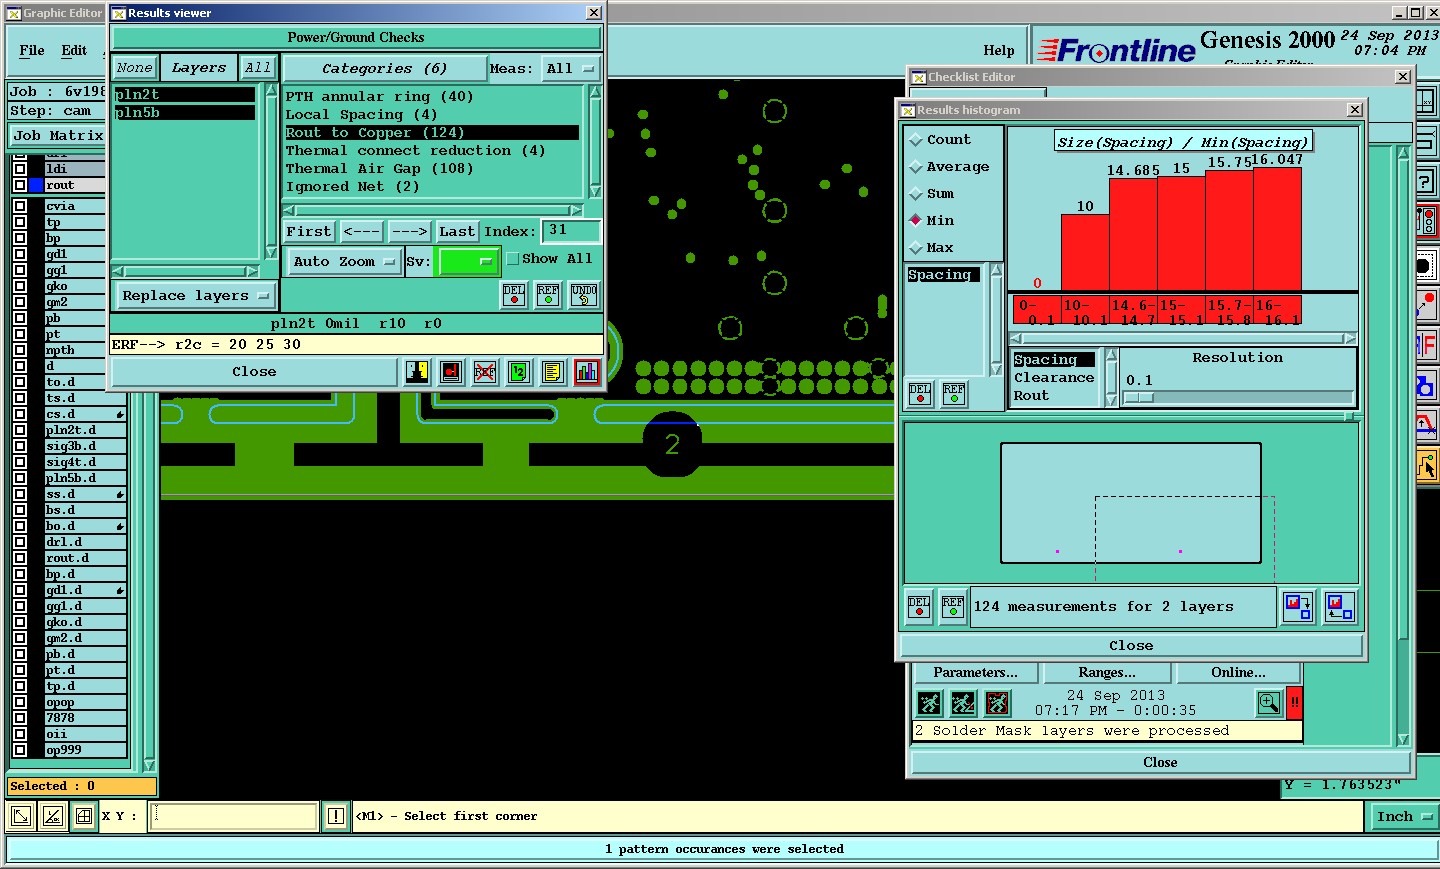Screen dimensions: 1440x869
Task: Select PTH annular ring (40) category
Action: coord(379,97)
